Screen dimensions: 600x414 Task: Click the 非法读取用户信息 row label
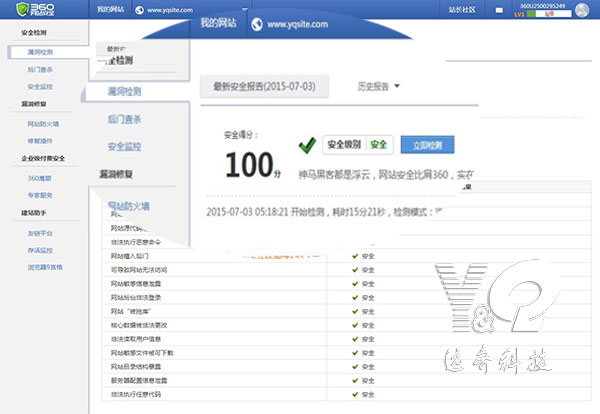point(136,339)
